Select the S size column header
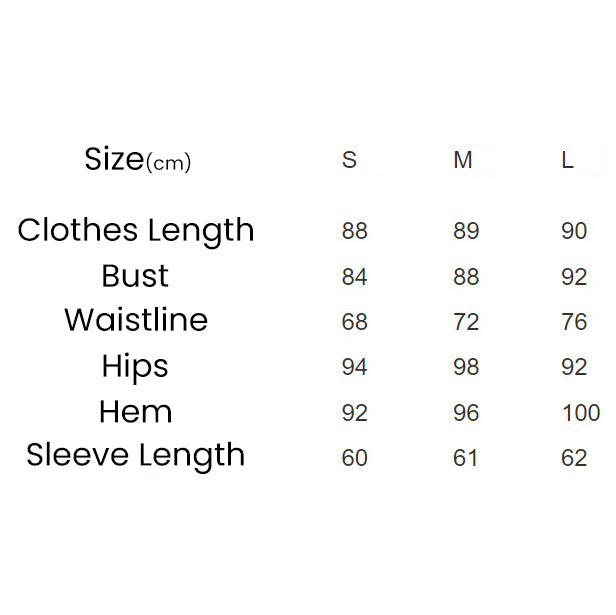The width and height of the screenshot is (616, 615). (x=349, y=161)
